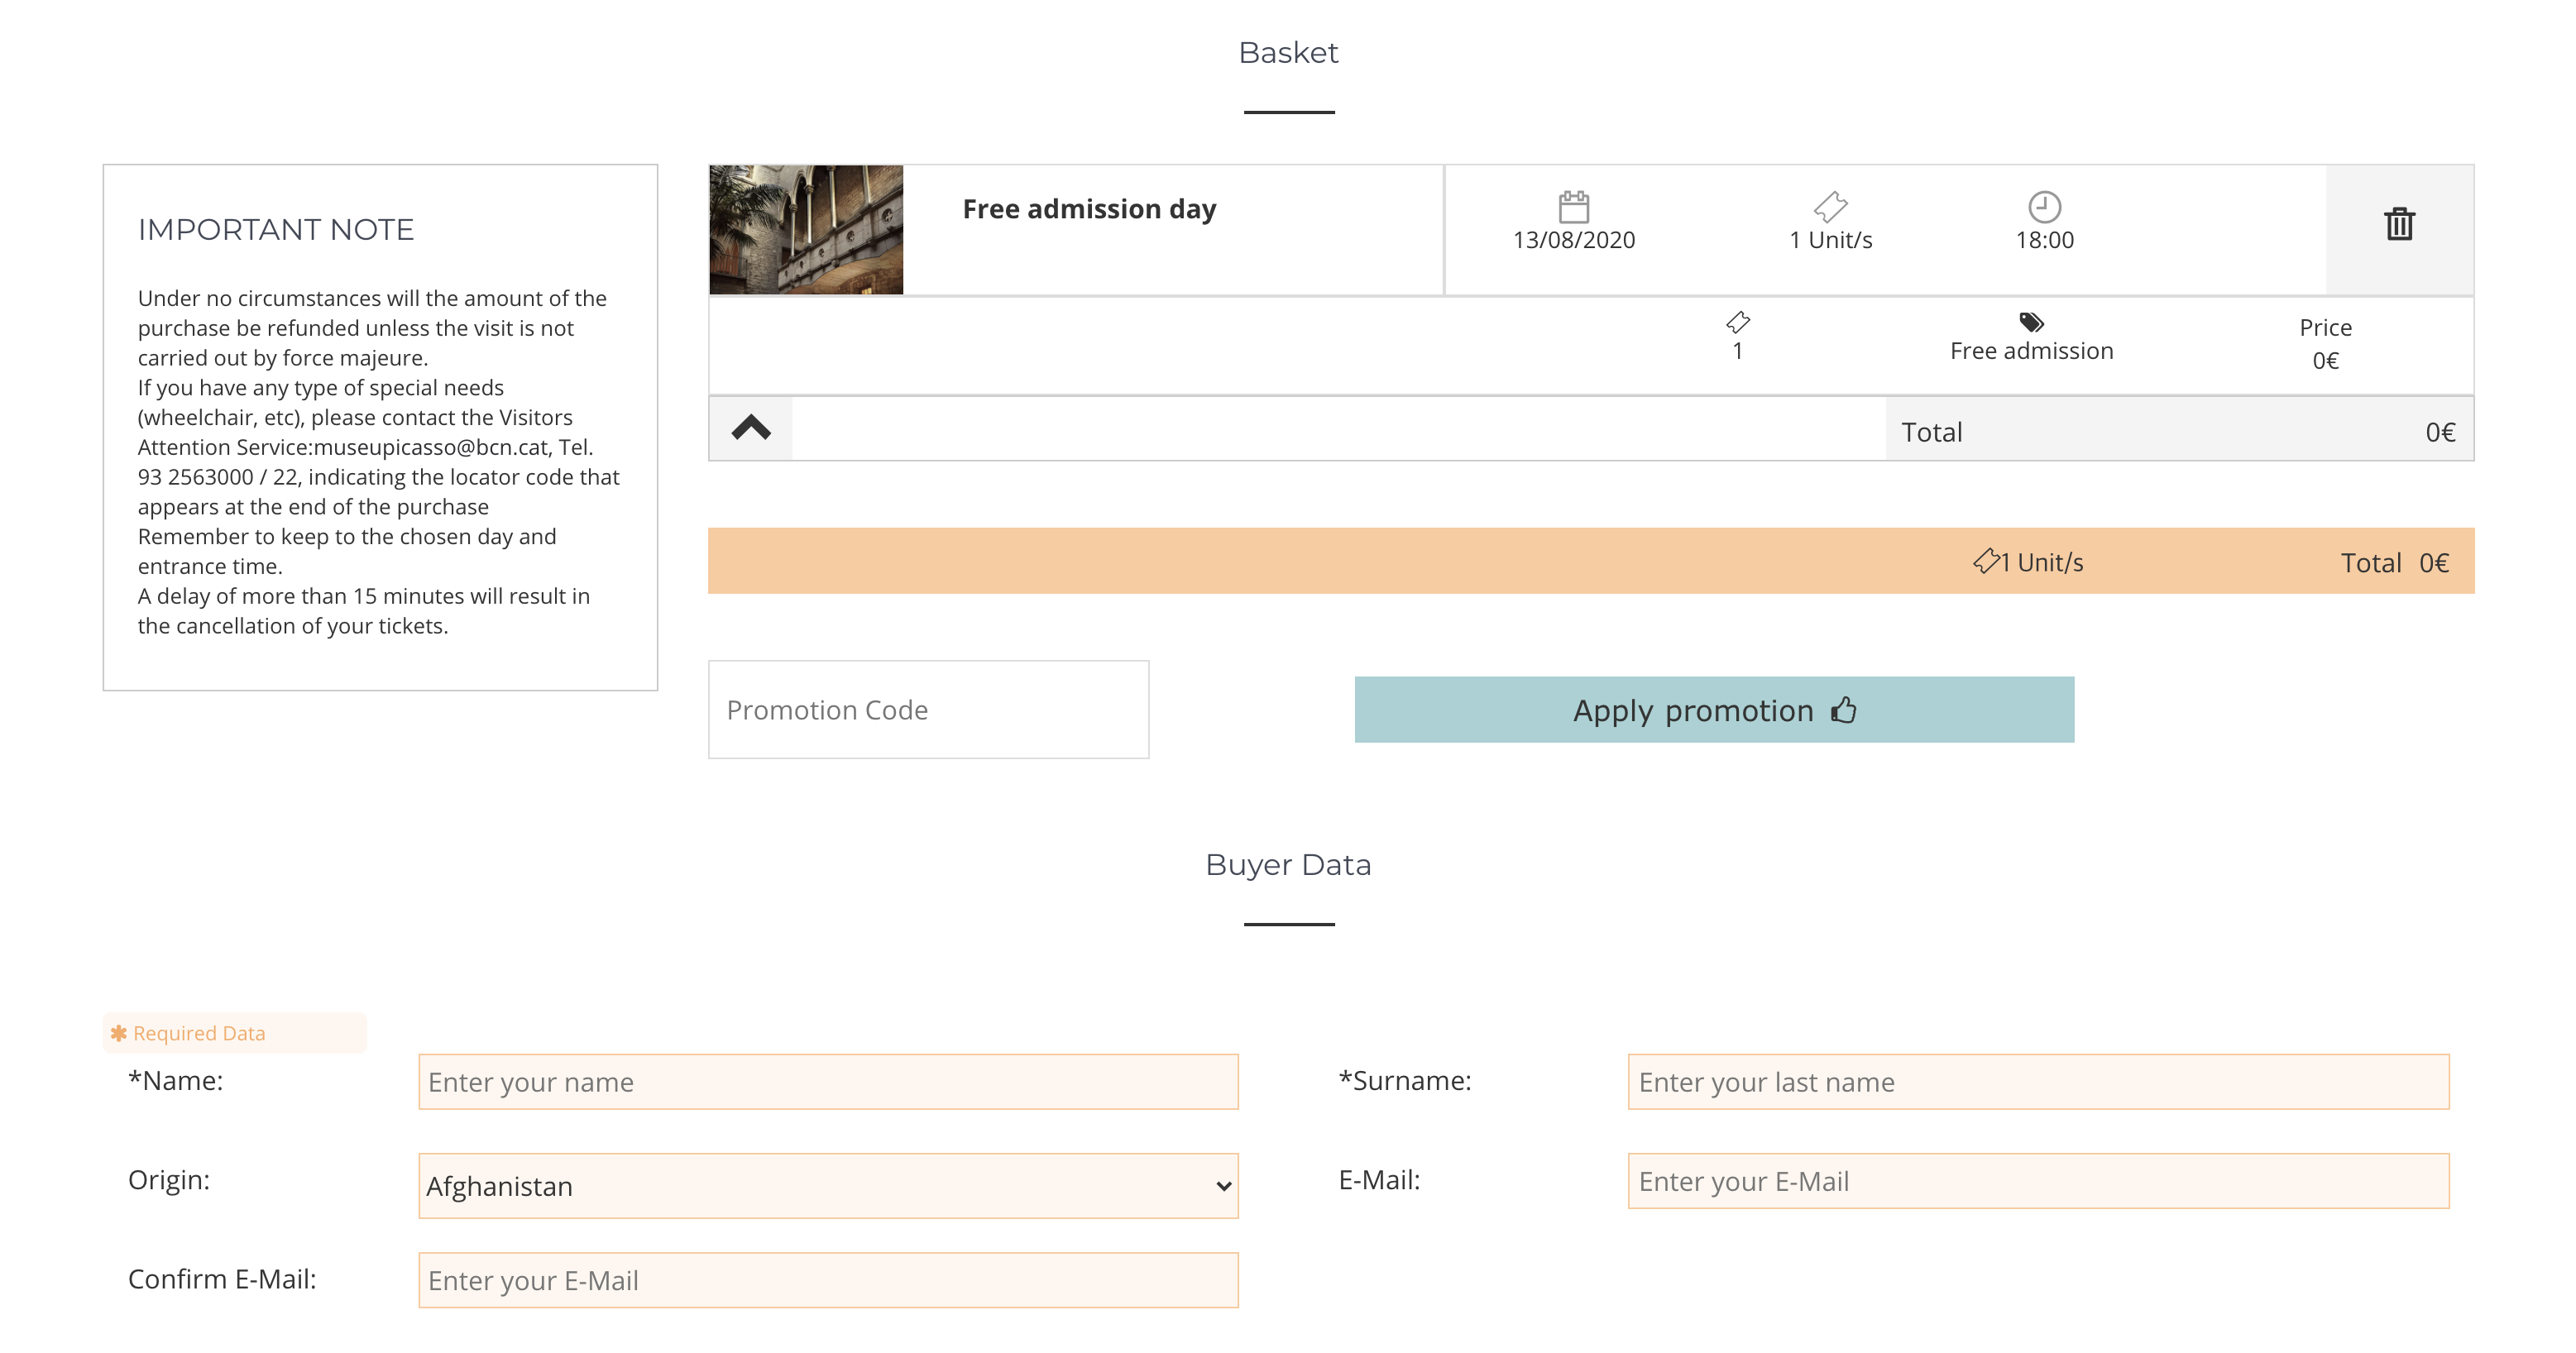The image size is (2576, 1353).
Task: Click the Confirm E-Mail input field
Action: [x=828, y=1280]
